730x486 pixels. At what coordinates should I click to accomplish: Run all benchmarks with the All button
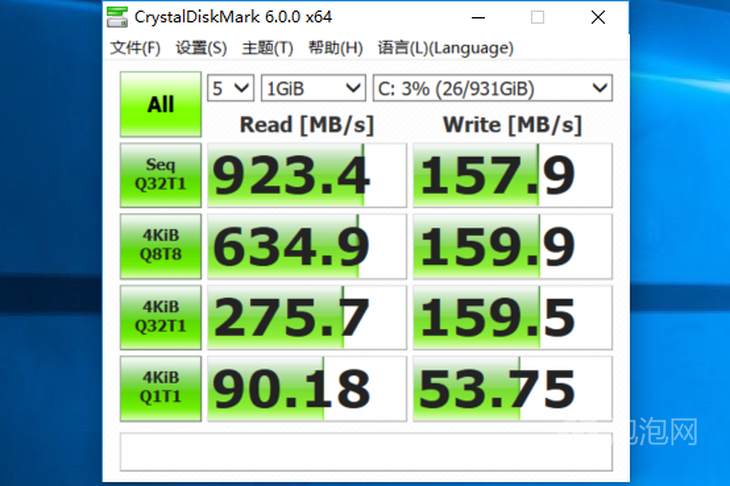[x=161, y=104]
